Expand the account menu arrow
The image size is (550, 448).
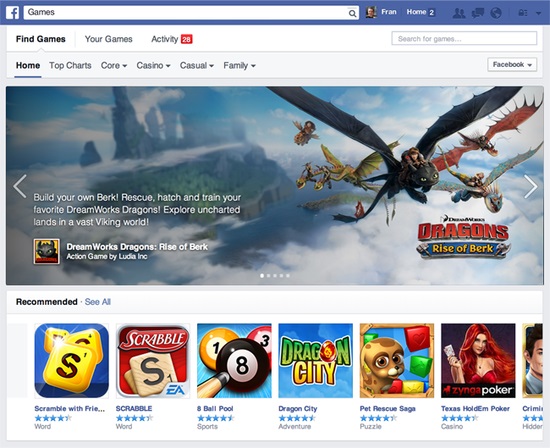538,13
